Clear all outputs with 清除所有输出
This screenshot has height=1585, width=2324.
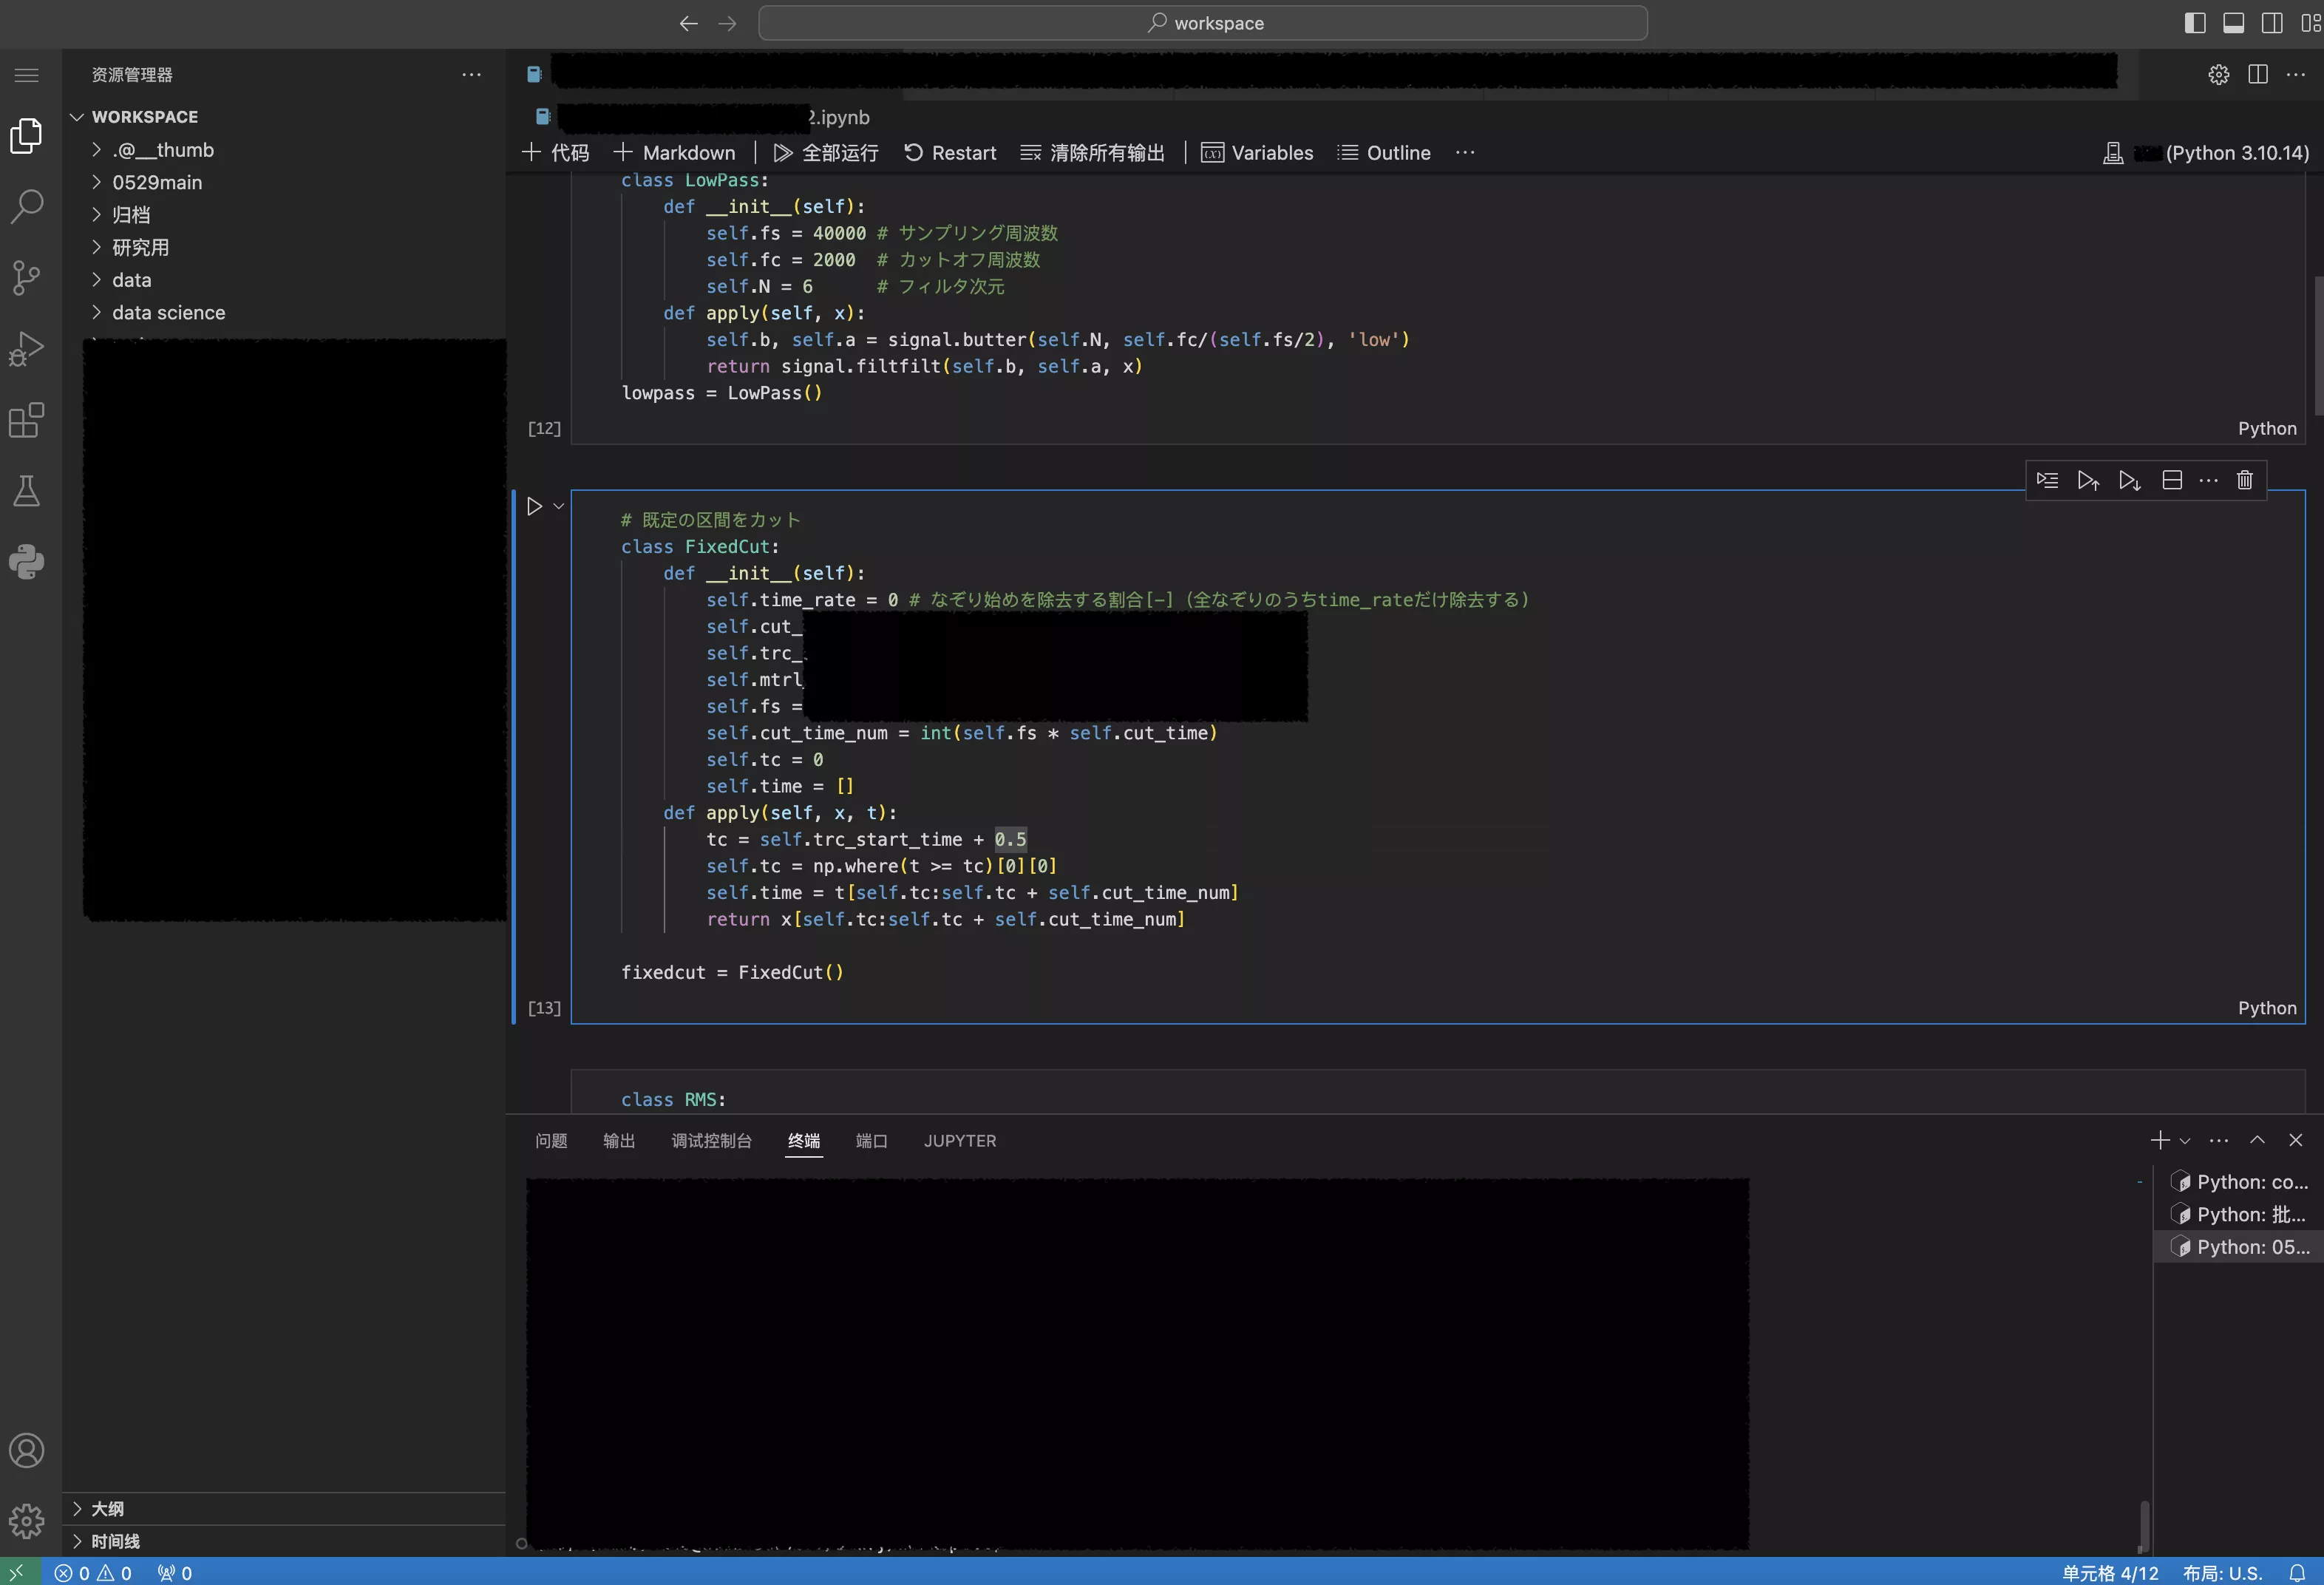1092,152
